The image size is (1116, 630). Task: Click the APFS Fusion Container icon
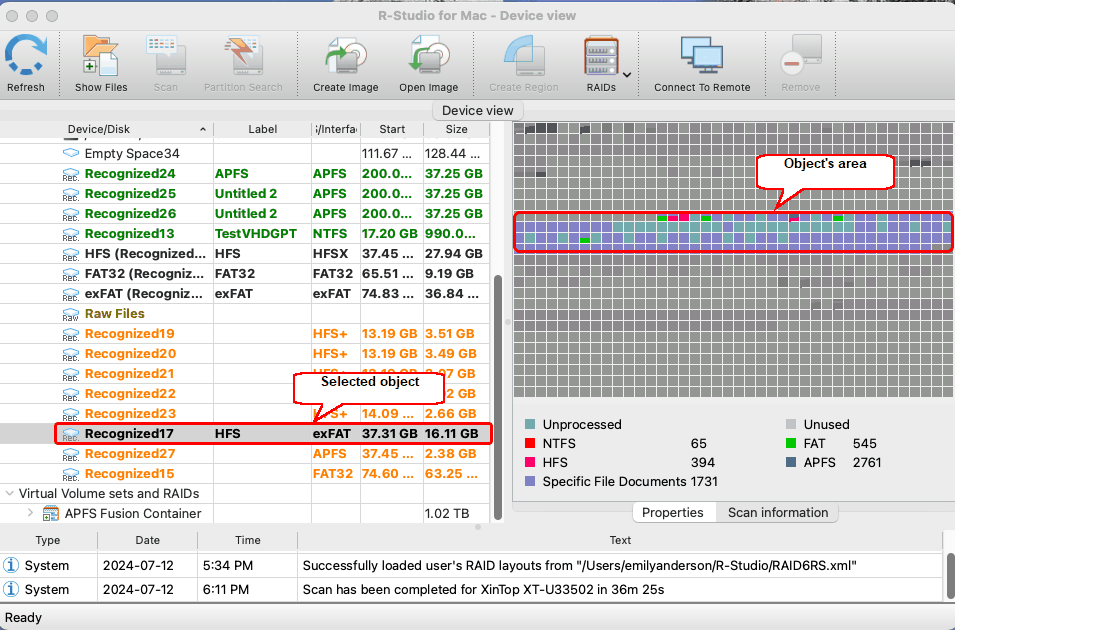pos(51,513)
